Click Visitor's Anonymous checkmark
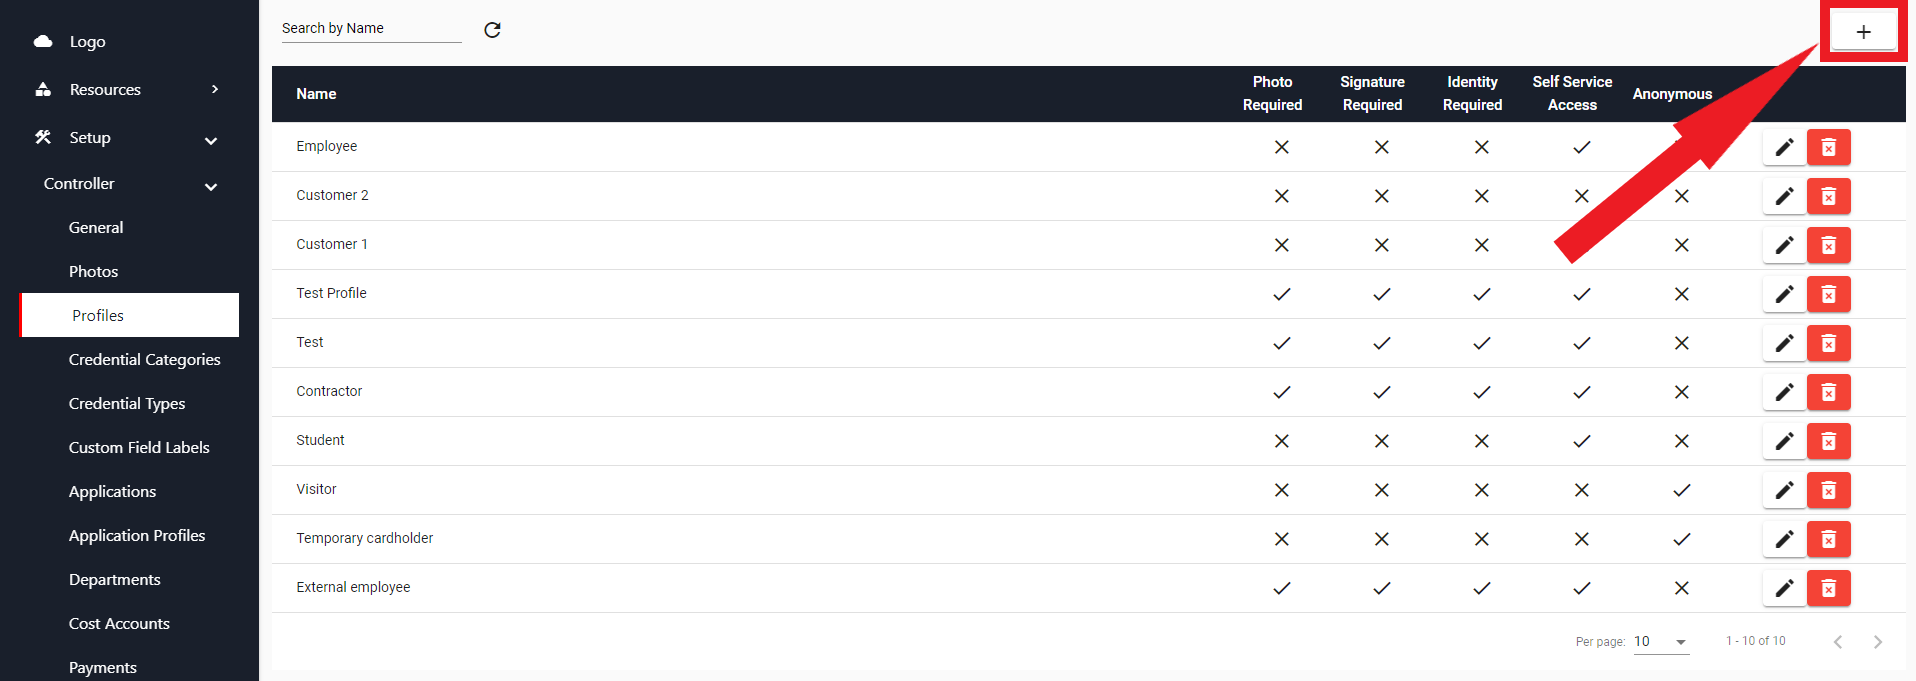Image resolution: width=1916 pixels, height=681 pixels. [x=1681, y=490]
